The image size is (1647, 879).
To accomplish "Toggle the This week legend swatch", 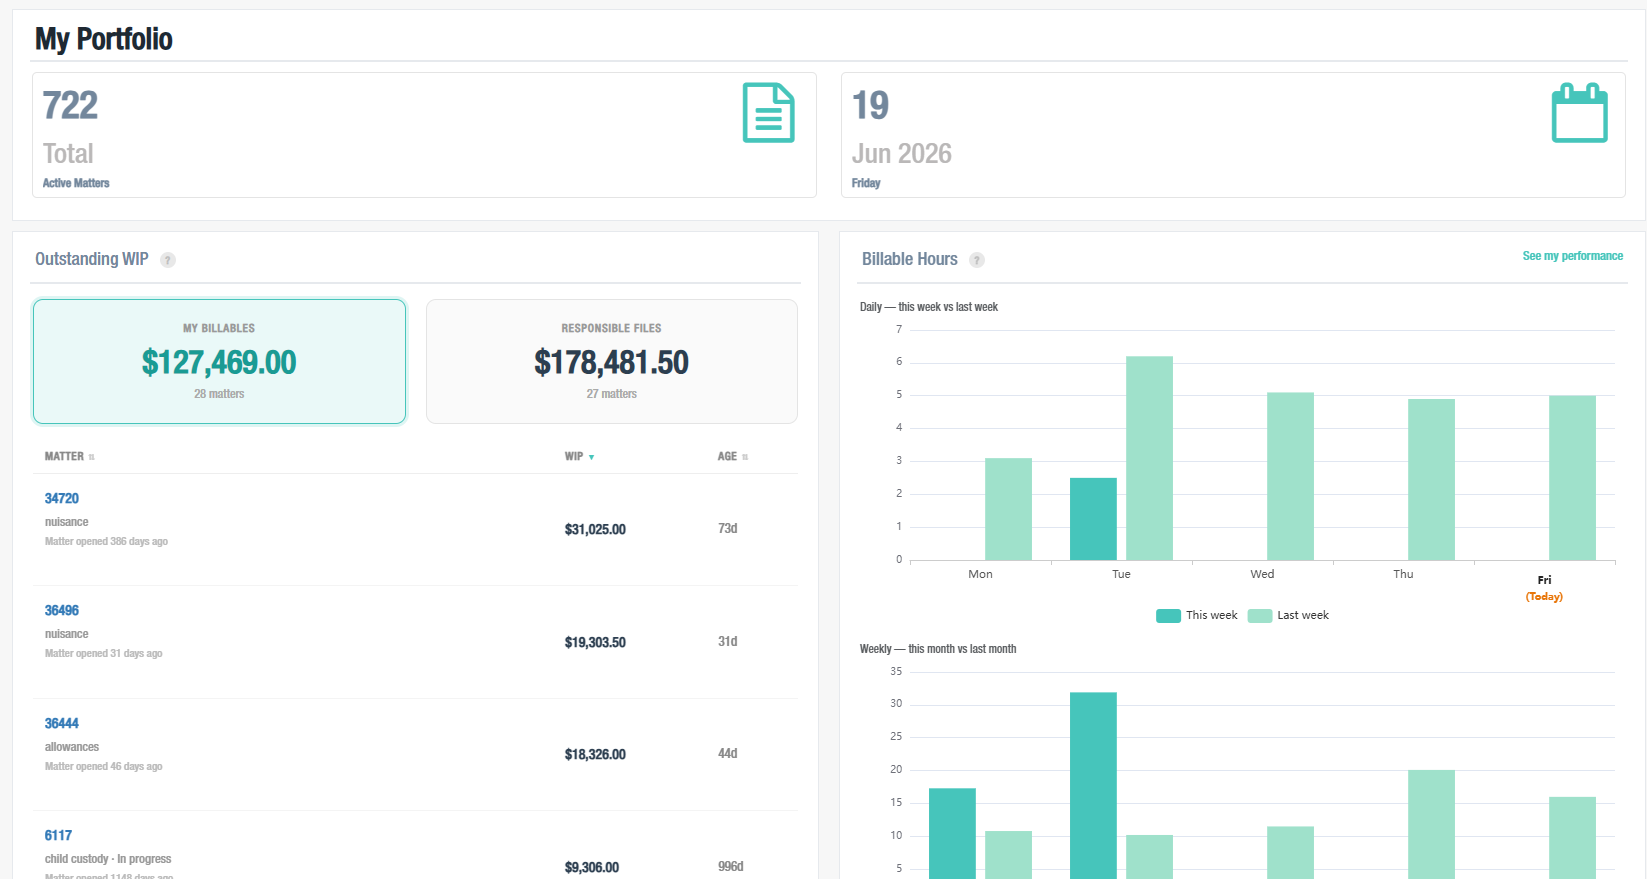I will pos(1168,616).
